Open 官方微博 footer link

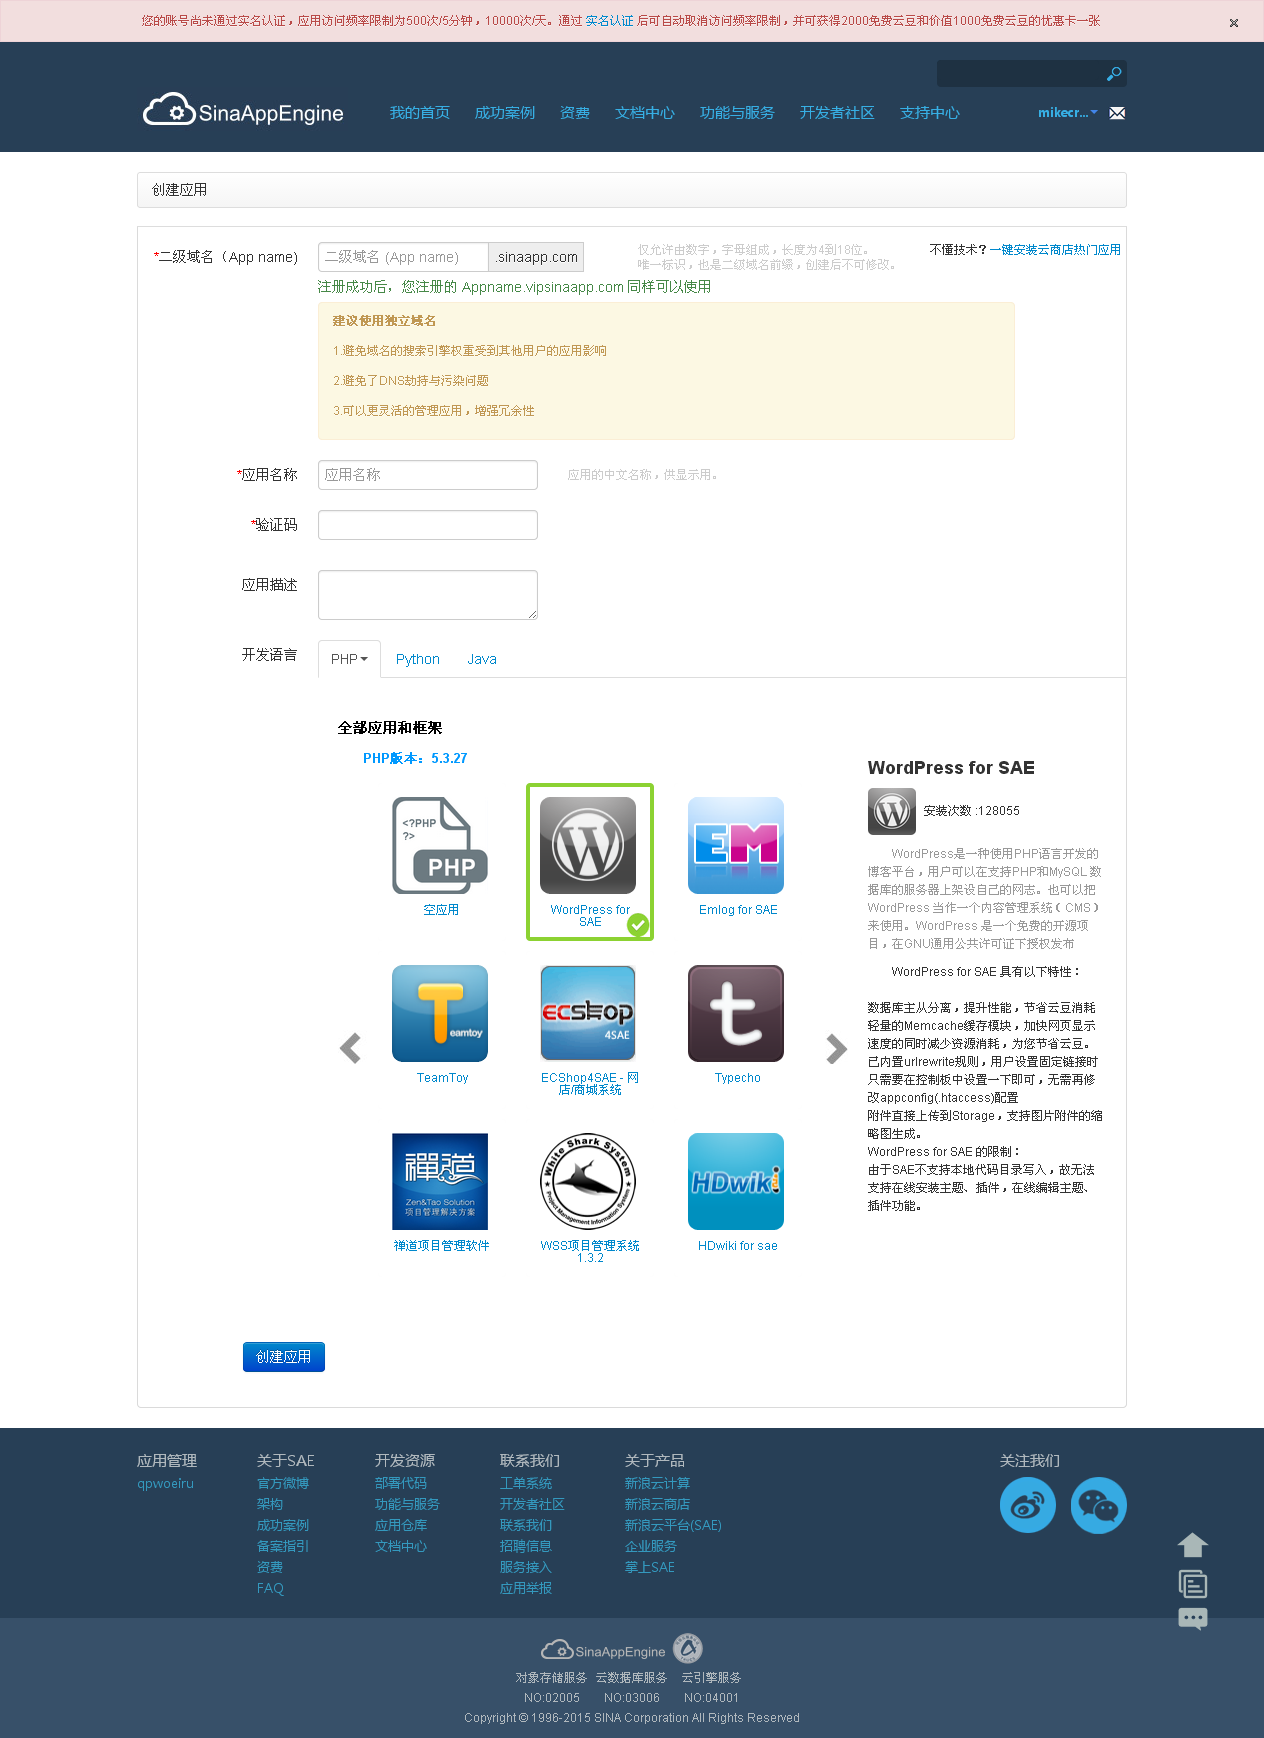point(283,1484)
